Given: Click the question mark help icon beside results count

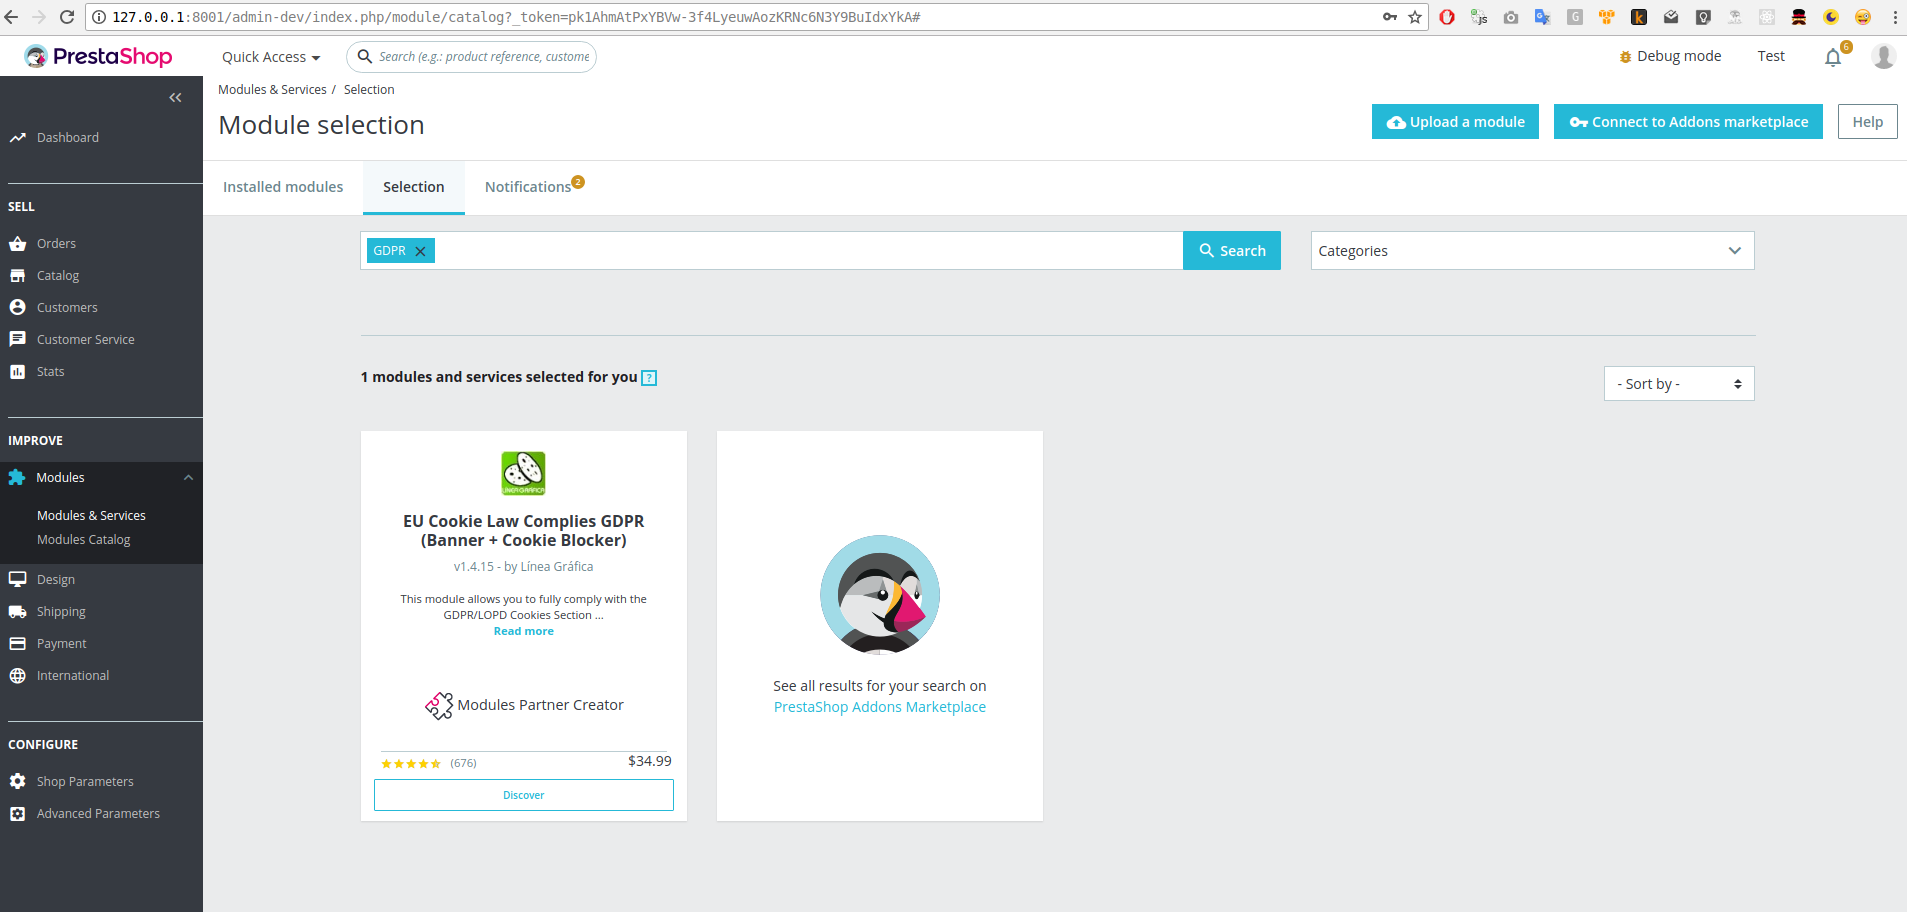Looking at the screenshot, I should pos(649,378).
